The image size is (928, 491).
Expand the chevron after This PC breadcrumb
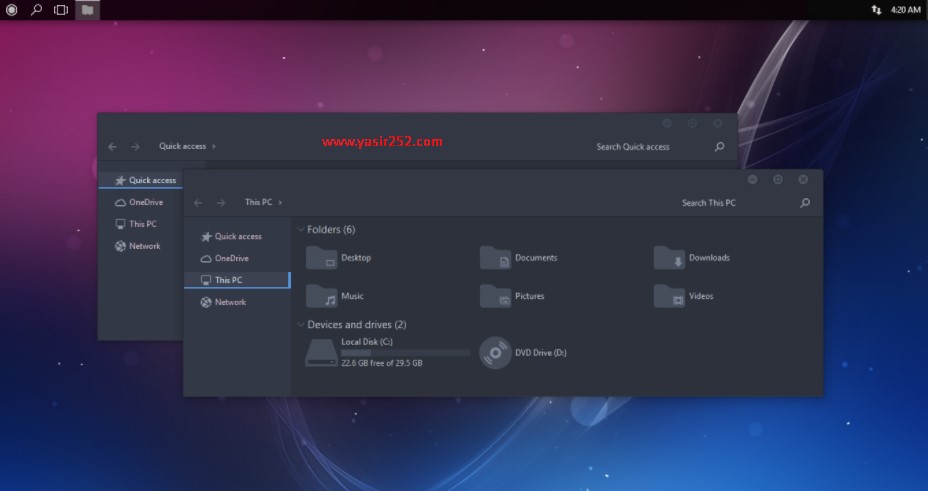click(x=280, y=202)
